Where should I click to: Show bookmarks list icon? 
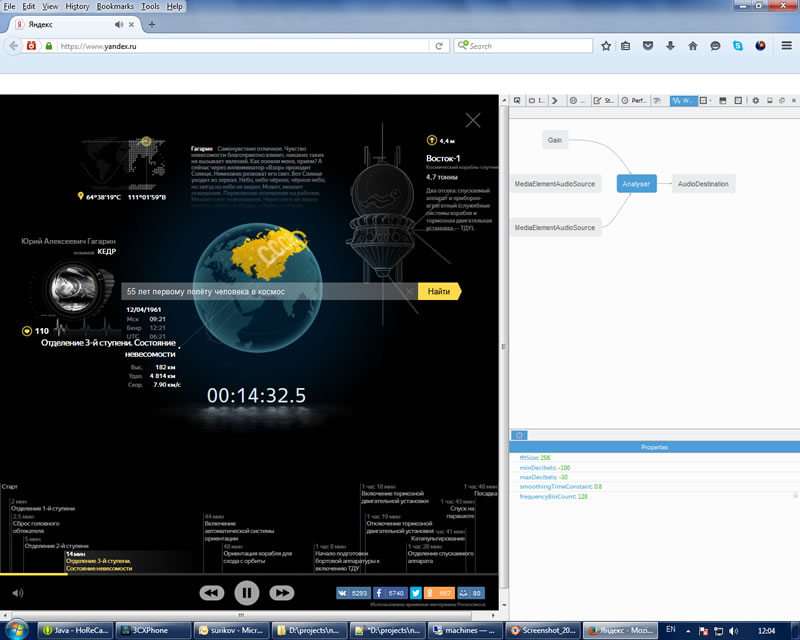coord(626,46)
